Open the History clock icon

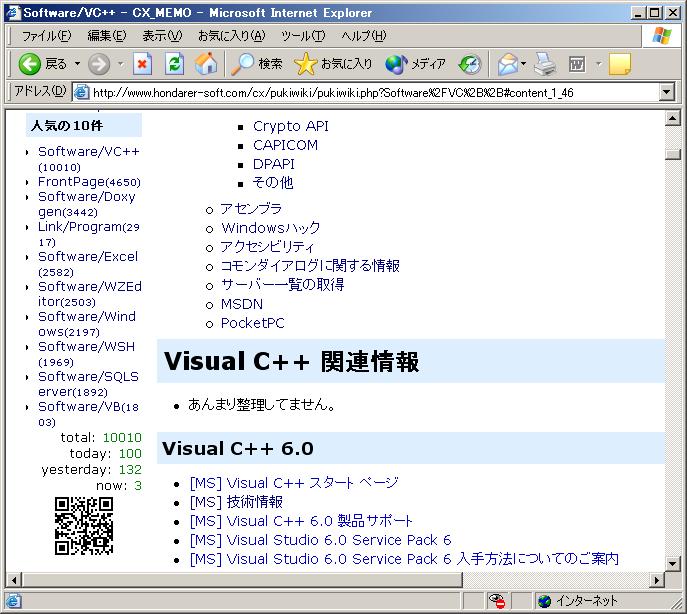[x=470, y=64]
